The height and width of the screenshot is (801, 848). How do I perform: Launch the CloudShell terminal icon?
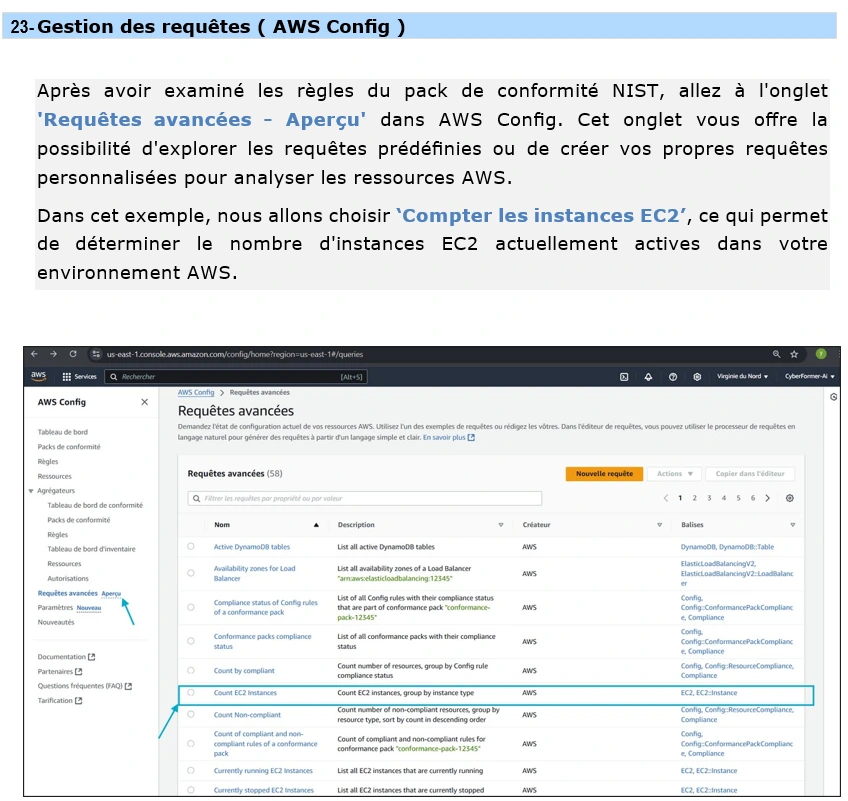[x=624, y=377]
